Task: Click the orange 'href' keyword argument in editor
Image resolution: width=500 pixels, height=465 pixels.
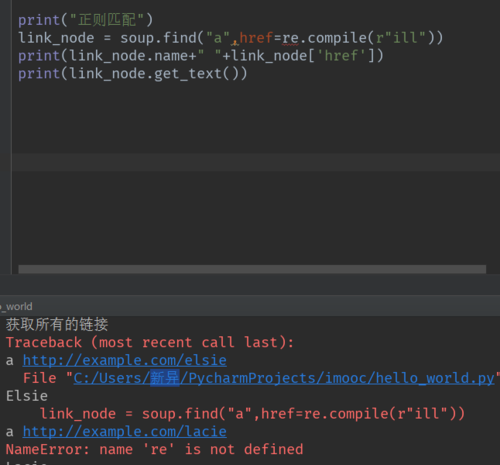Action: 256,38
